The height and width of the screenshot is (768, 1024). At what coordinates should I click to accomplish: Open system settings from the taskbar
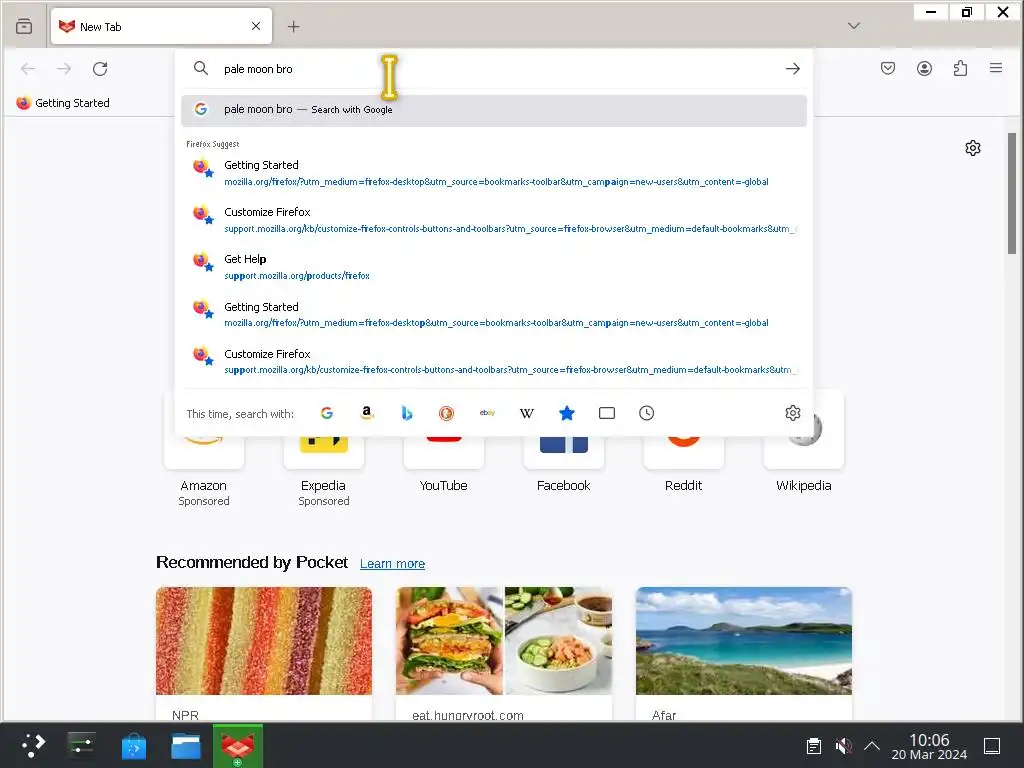(x=82, y=745)
